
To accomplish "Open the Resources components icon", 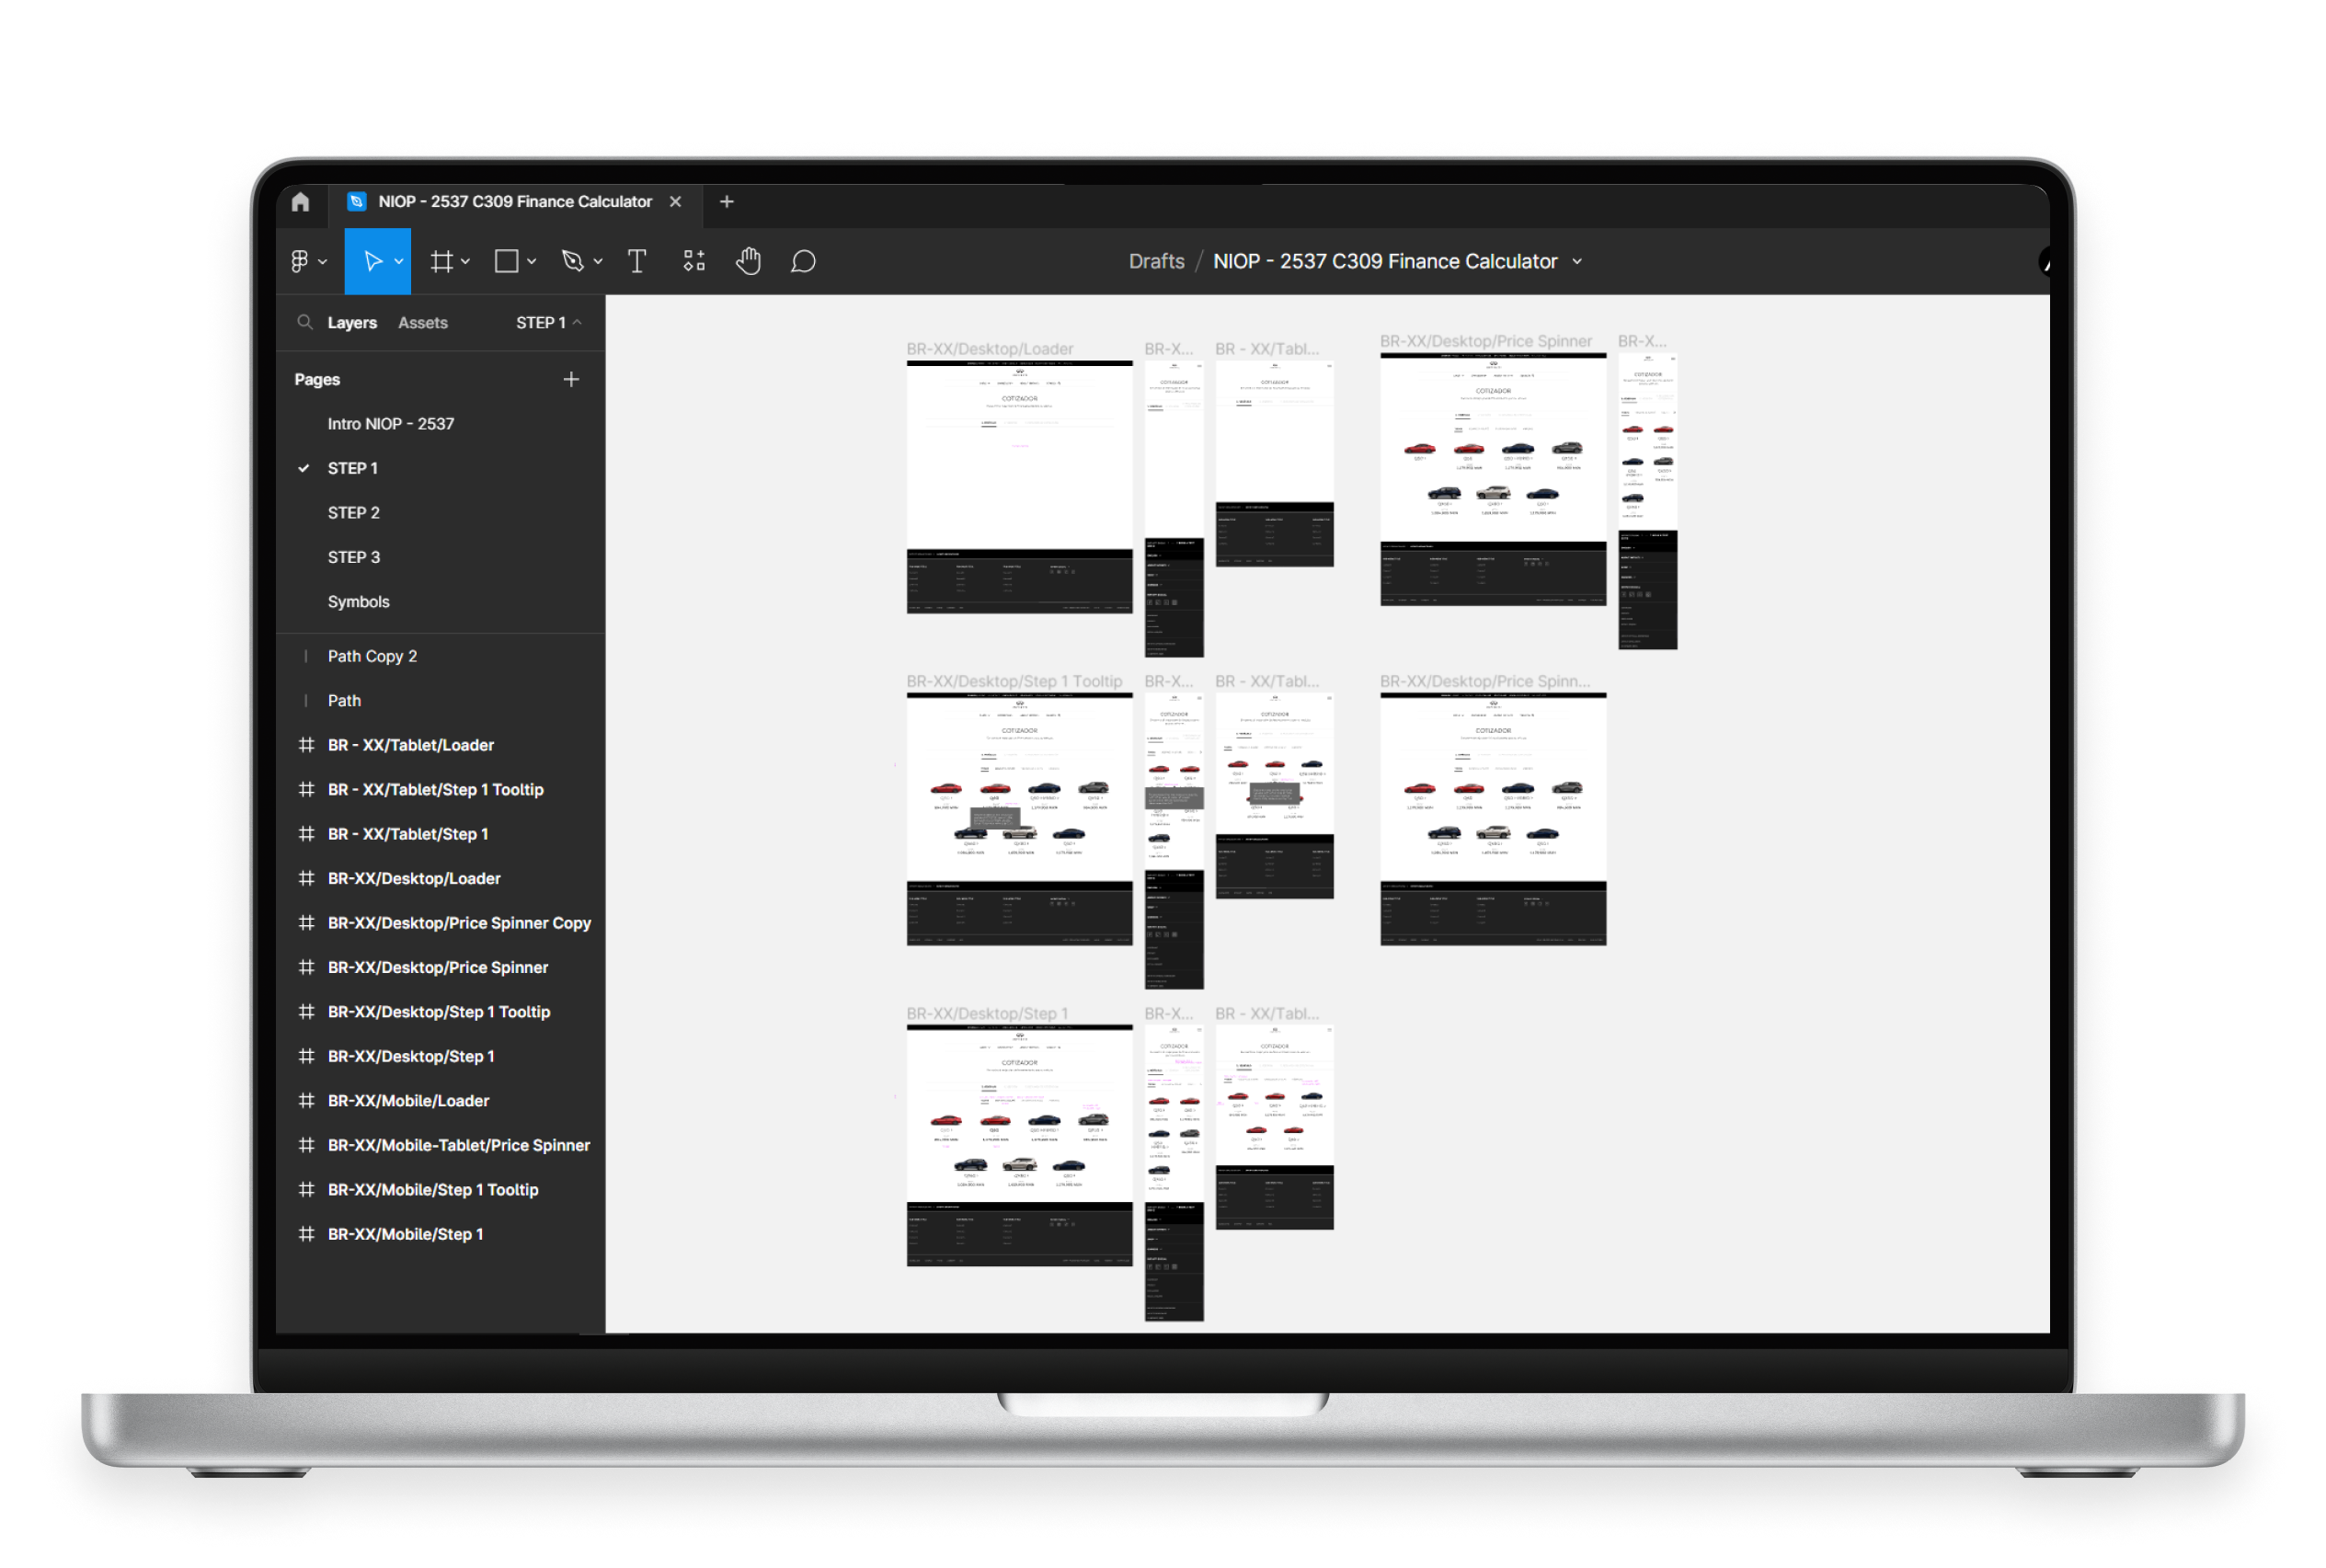I will click(x=694, y=262).
